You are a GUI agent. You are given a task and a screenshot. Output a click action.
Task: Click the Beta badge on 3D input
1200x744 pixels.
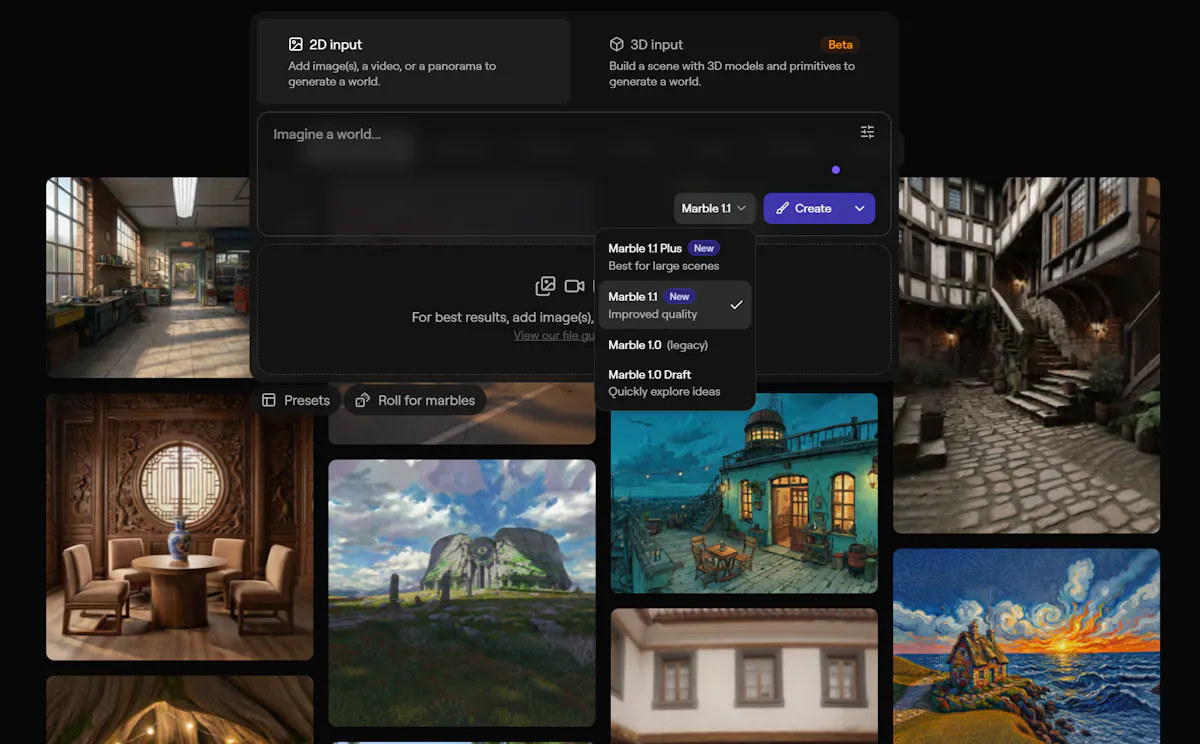(840, 45)
